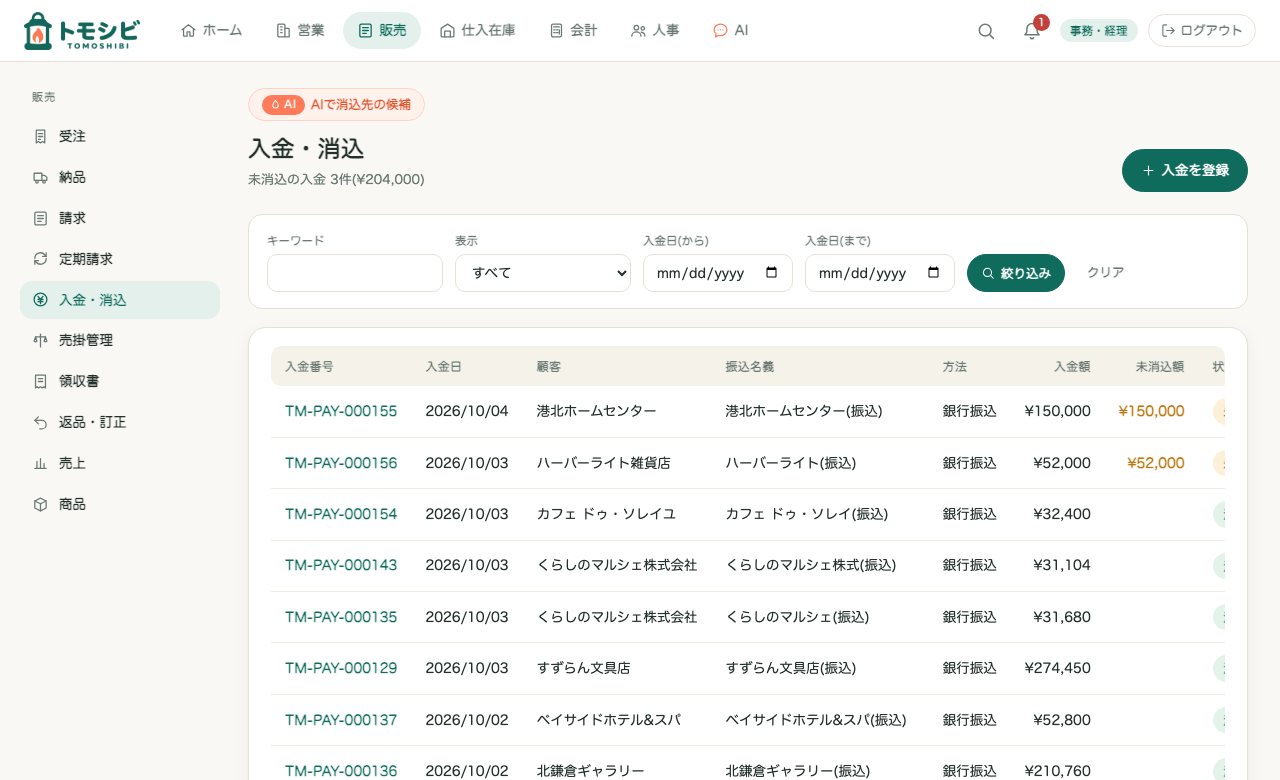Click customer すずらん文具店 cell
1280x780 pixels.
coord(584,668)
